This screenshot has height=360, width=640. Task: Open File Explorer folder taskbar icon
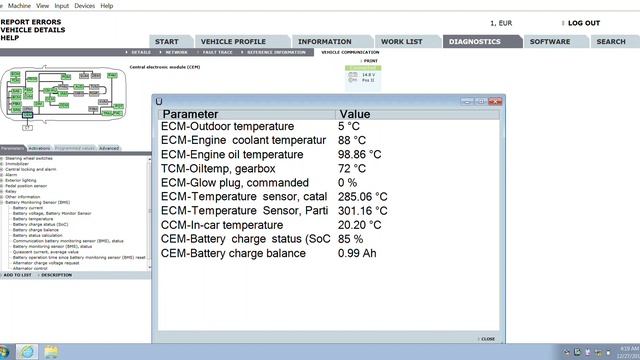click(x=51, y=352)
